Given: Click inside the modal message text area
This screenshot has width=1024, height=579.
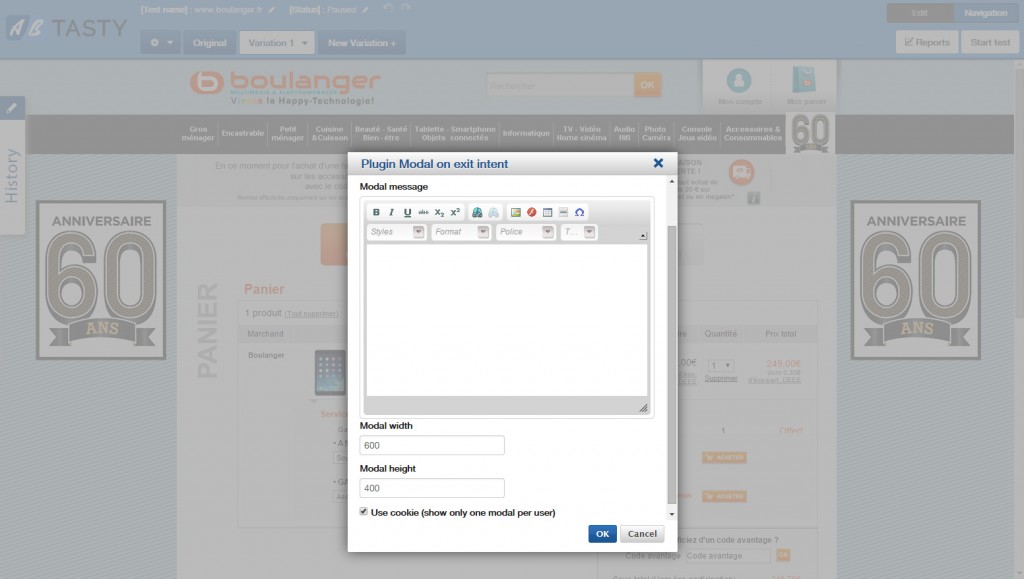Looking at the screenshot, I should [507, 320].
